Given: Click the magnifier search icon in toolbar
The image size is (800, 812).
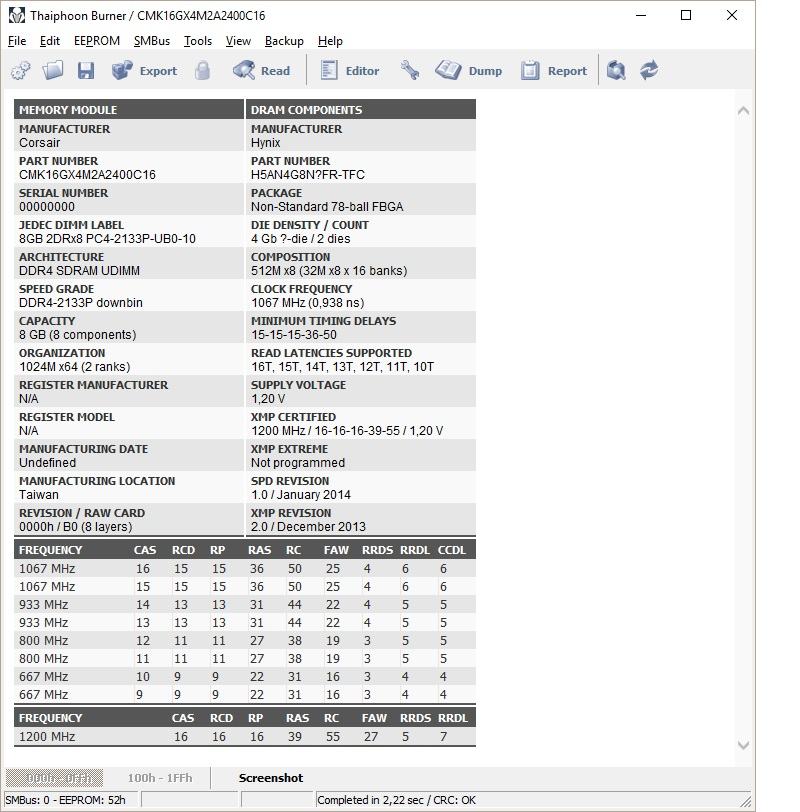Looking at the screenshot, I should click(616, 70).
